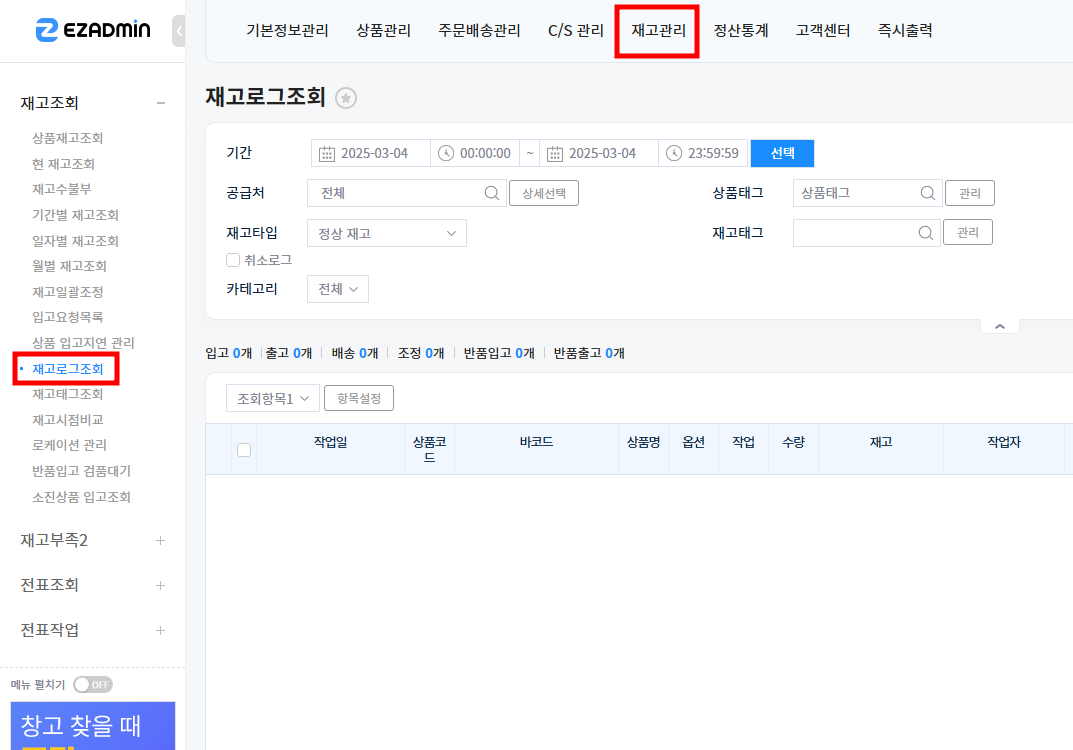The image size is (1073, 750).
Task: Open the start date calendar icon
Action: [x=326, y=153]
